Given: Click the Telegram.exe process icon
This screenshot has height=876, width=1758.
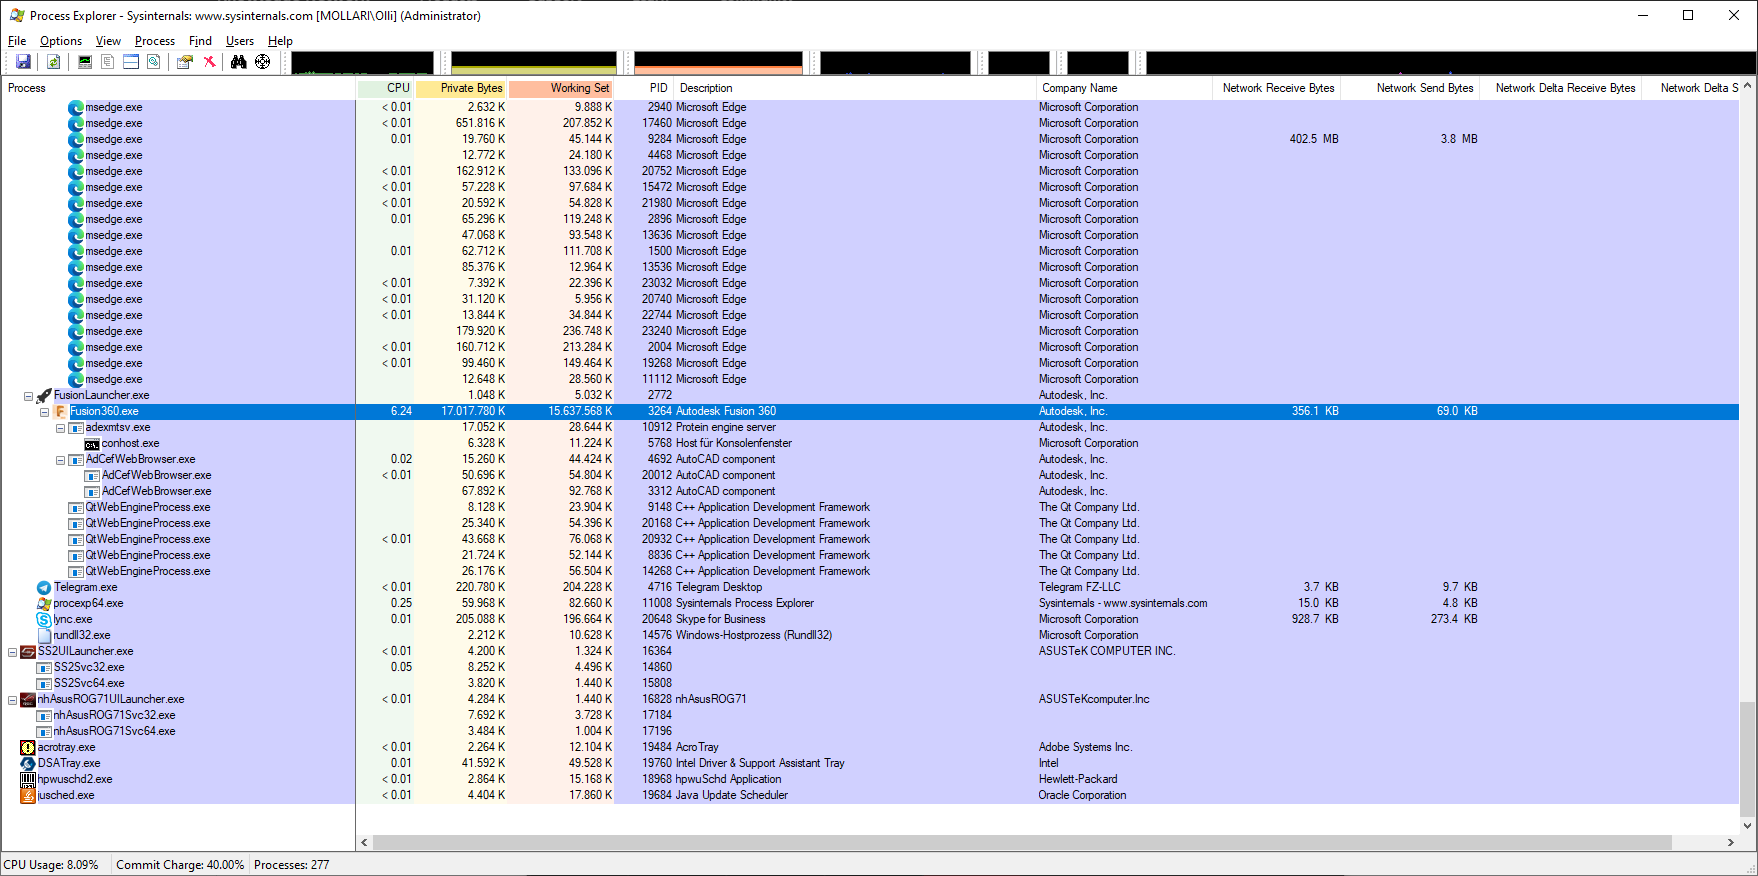Looking at the screenshot, I should pyautogui.click(x=44, y=587).
